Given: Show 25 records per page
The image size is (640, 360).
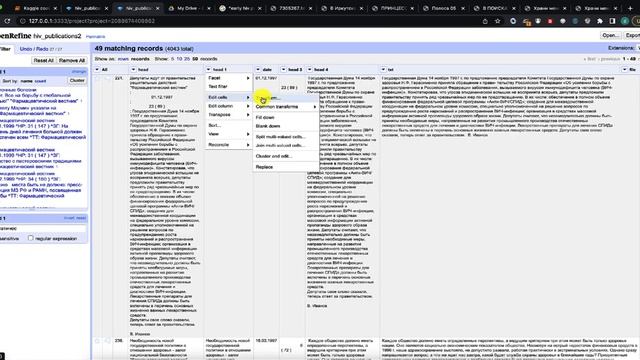Looking at the screenshot, I should click(187, 59).
